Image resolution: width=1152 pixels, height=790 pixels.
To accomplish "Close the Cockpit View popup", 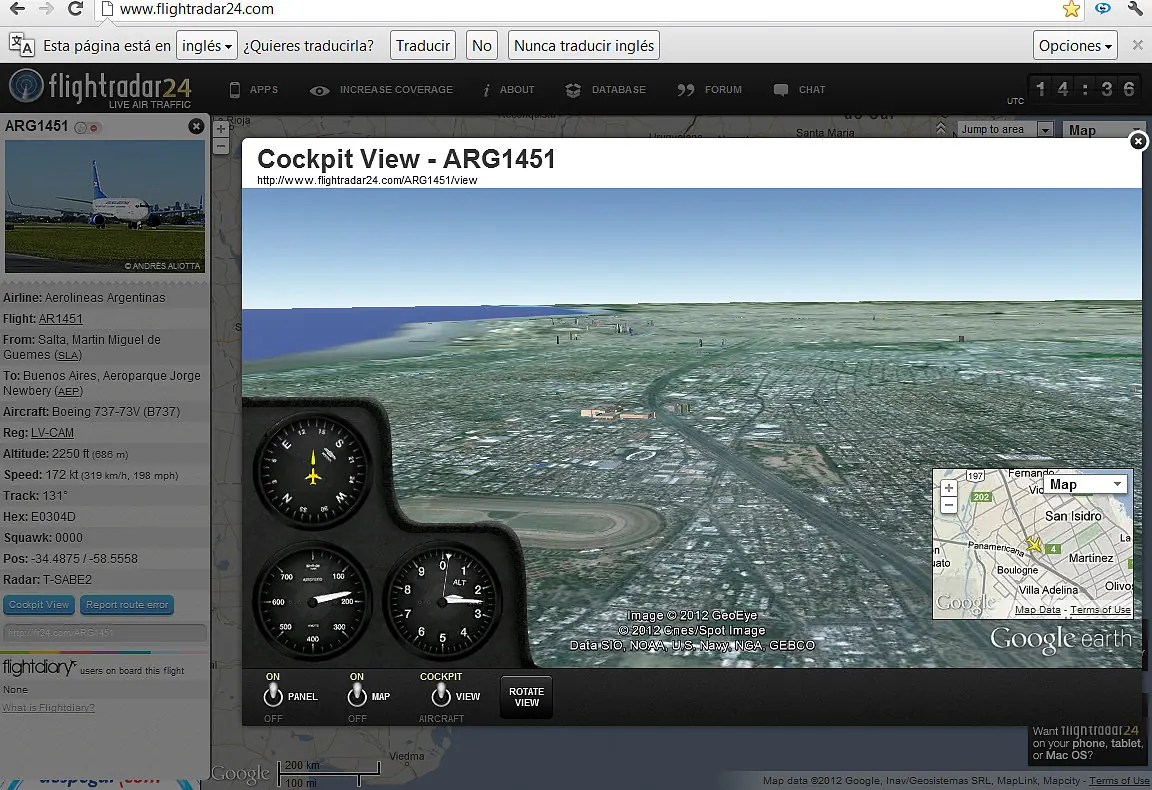I will pos(1137,141).
